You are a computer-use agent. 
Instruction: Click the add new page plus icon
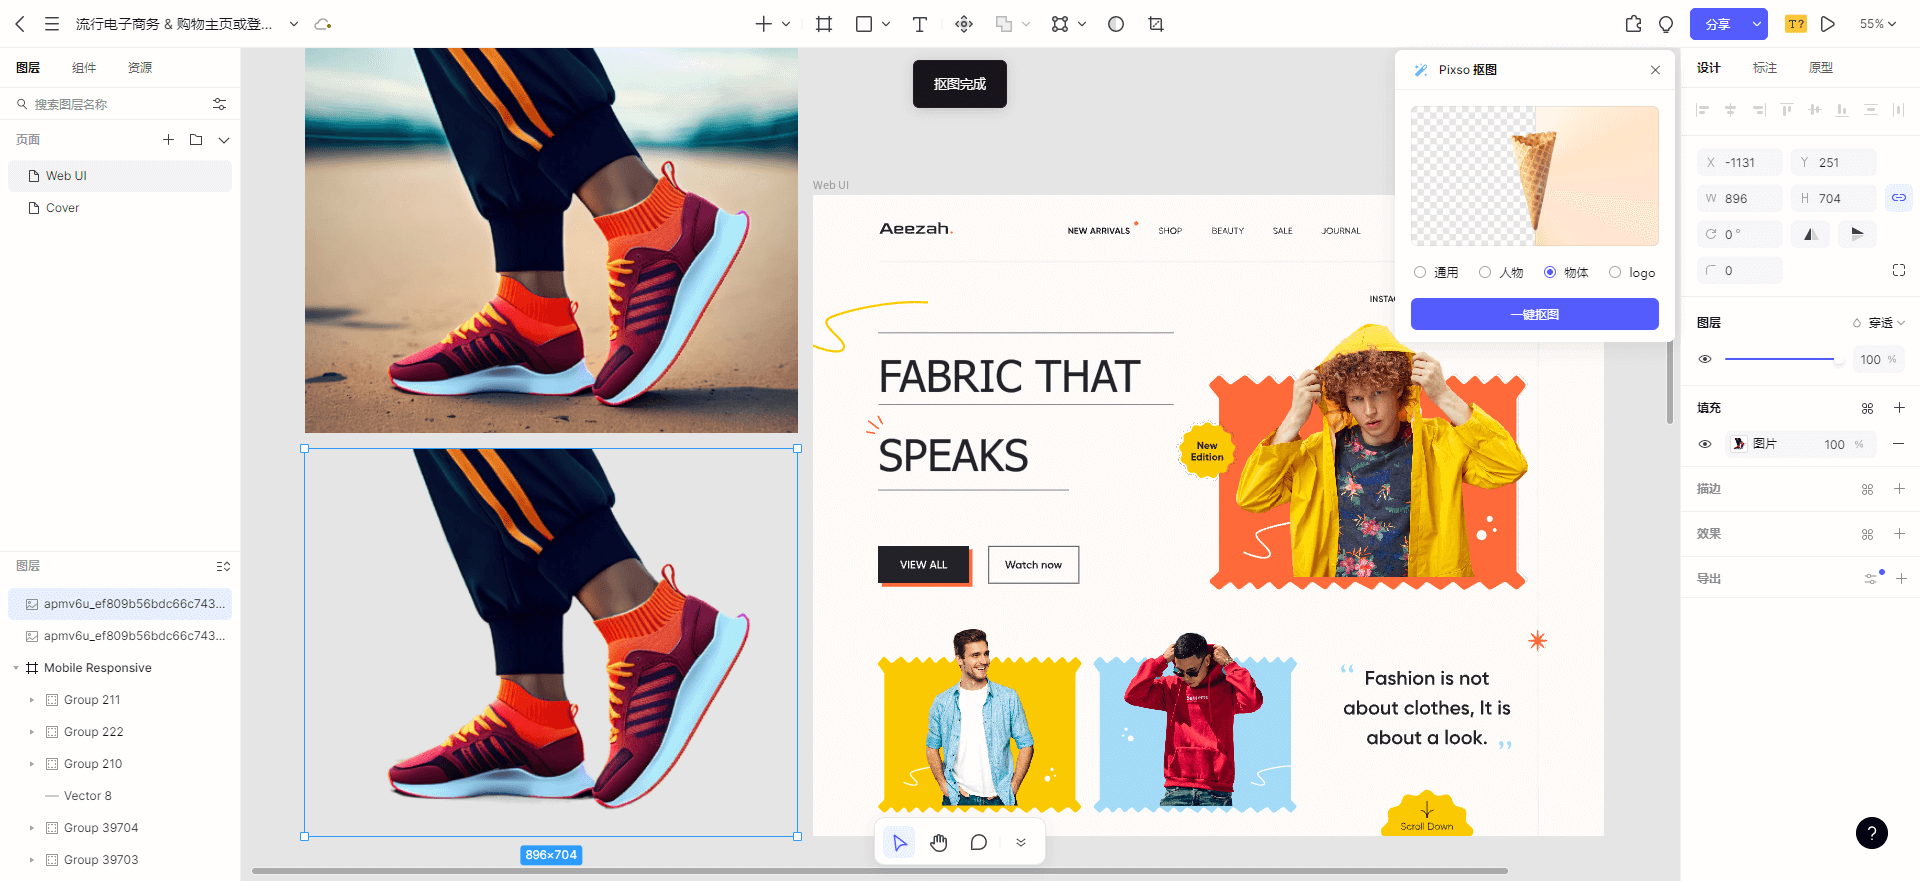pyautogui.click(x=168, y=140)
